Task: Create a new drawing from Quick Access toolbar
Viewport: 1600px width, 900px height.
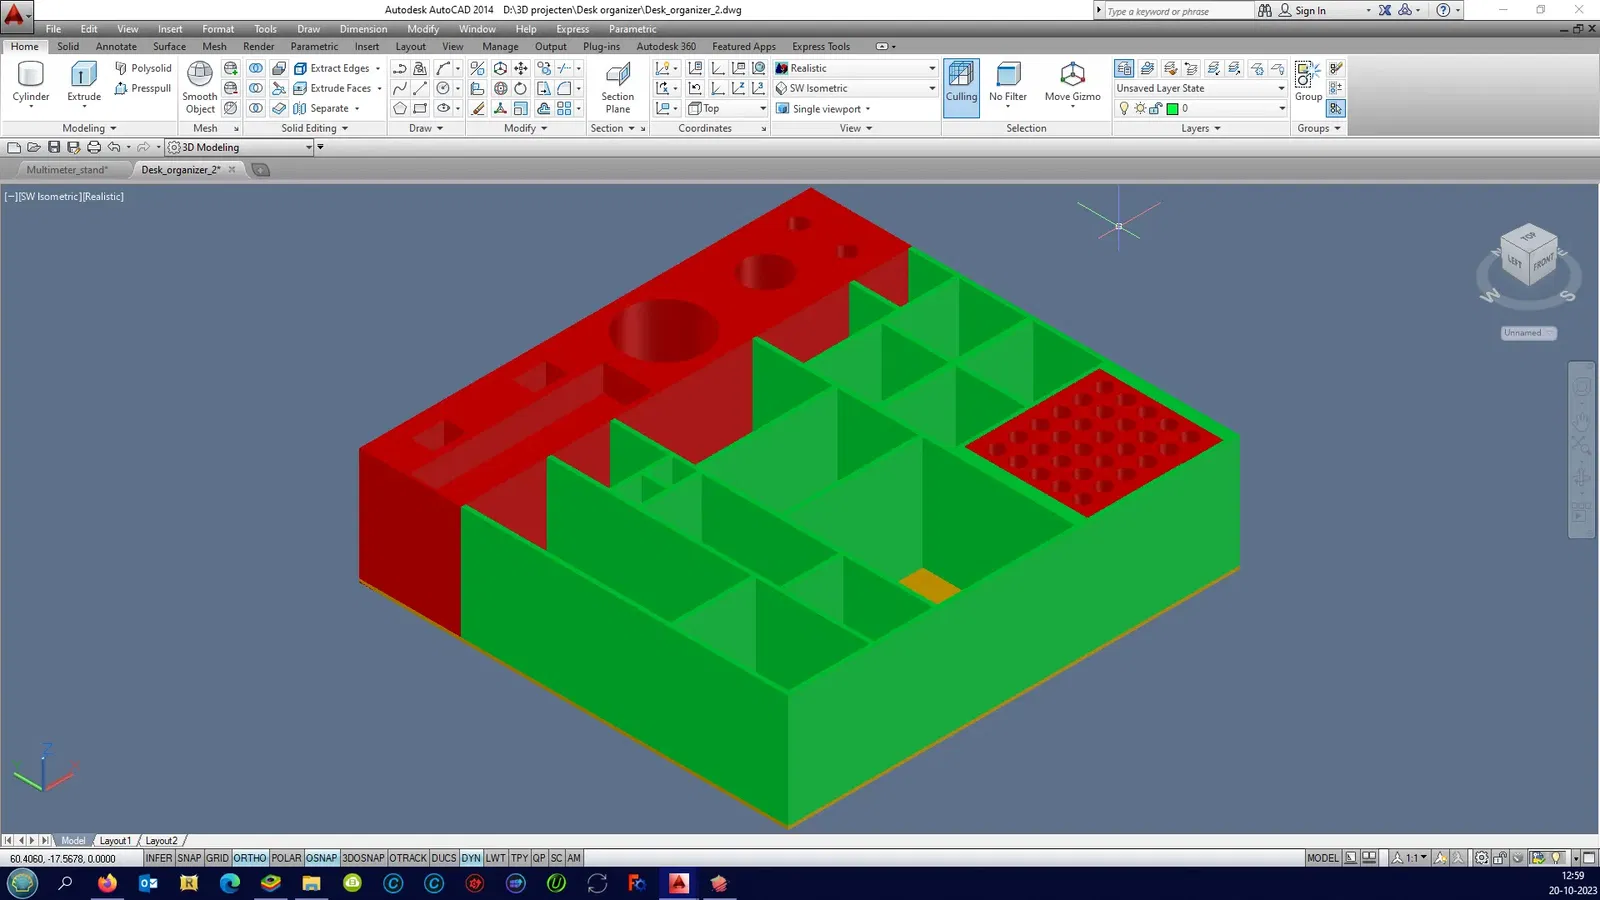Action: (14, 147)
